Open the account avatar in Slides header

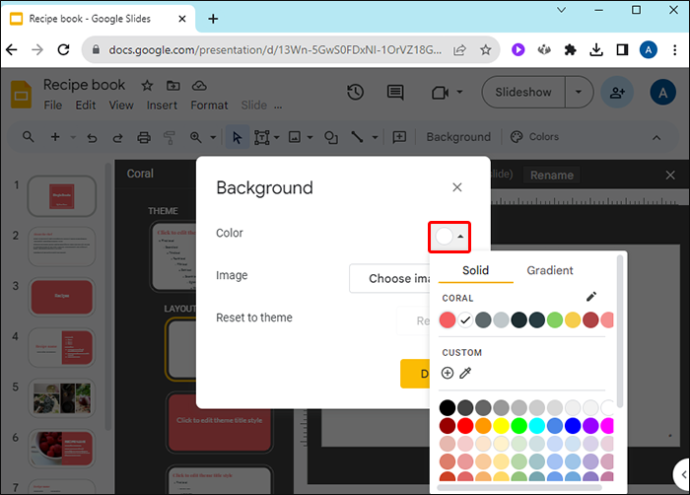663,92
